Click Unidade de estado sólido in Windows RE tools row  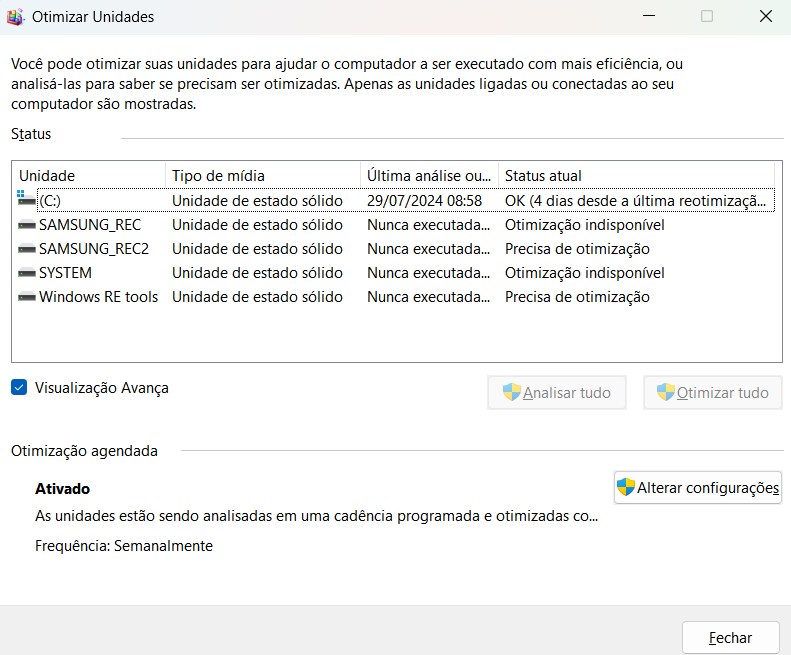point(257,297)
